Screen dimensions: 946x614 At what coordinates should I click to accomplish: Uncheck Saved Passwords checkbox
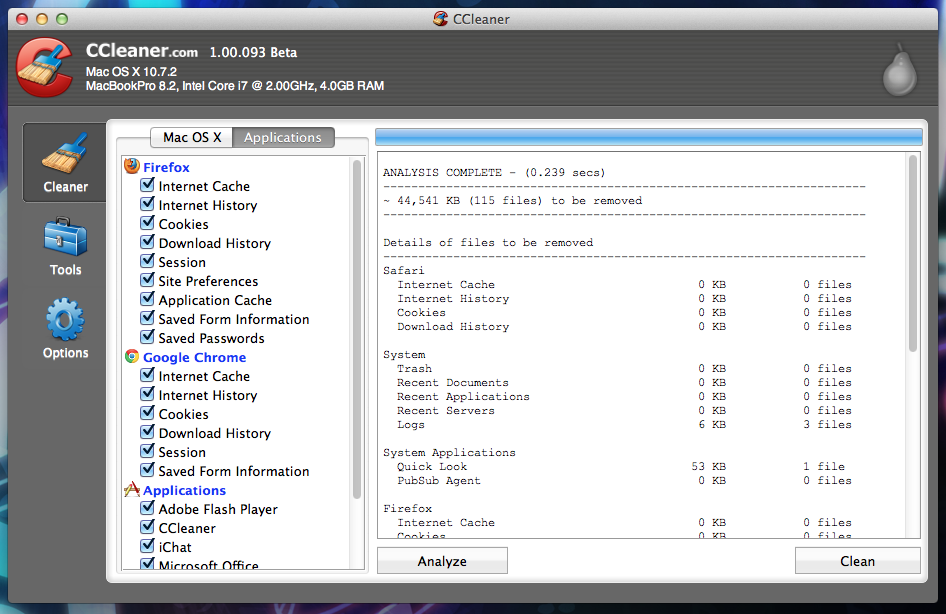coord(147,337)
